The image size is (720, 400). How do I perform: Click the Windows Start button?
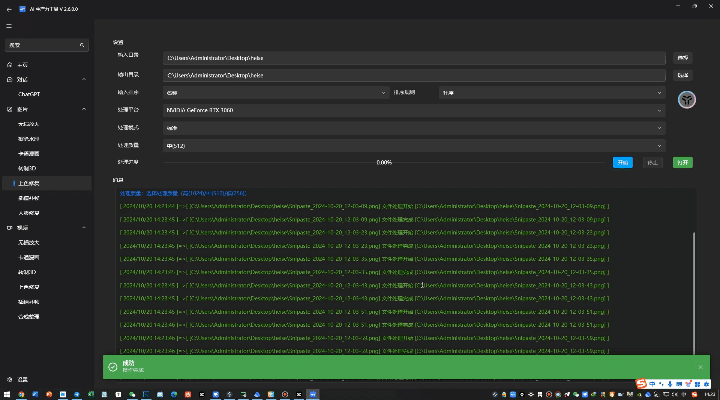point(7,394)
